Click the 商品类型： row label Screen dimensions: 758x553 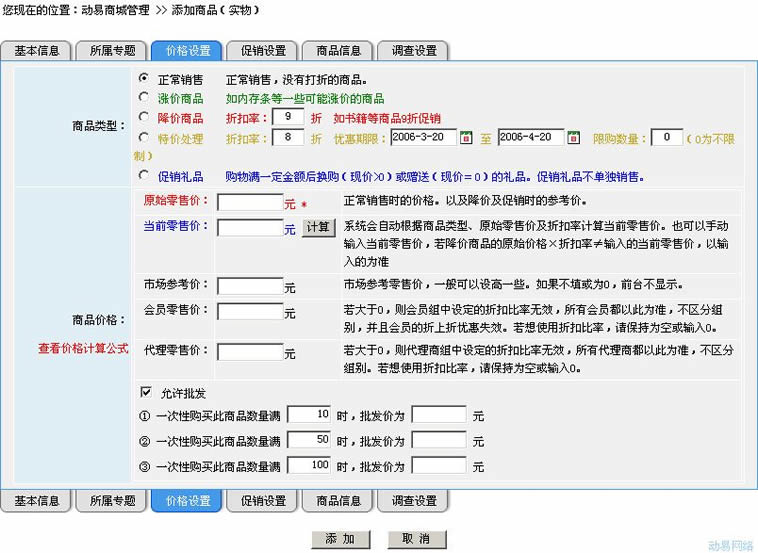click(99, 126)
